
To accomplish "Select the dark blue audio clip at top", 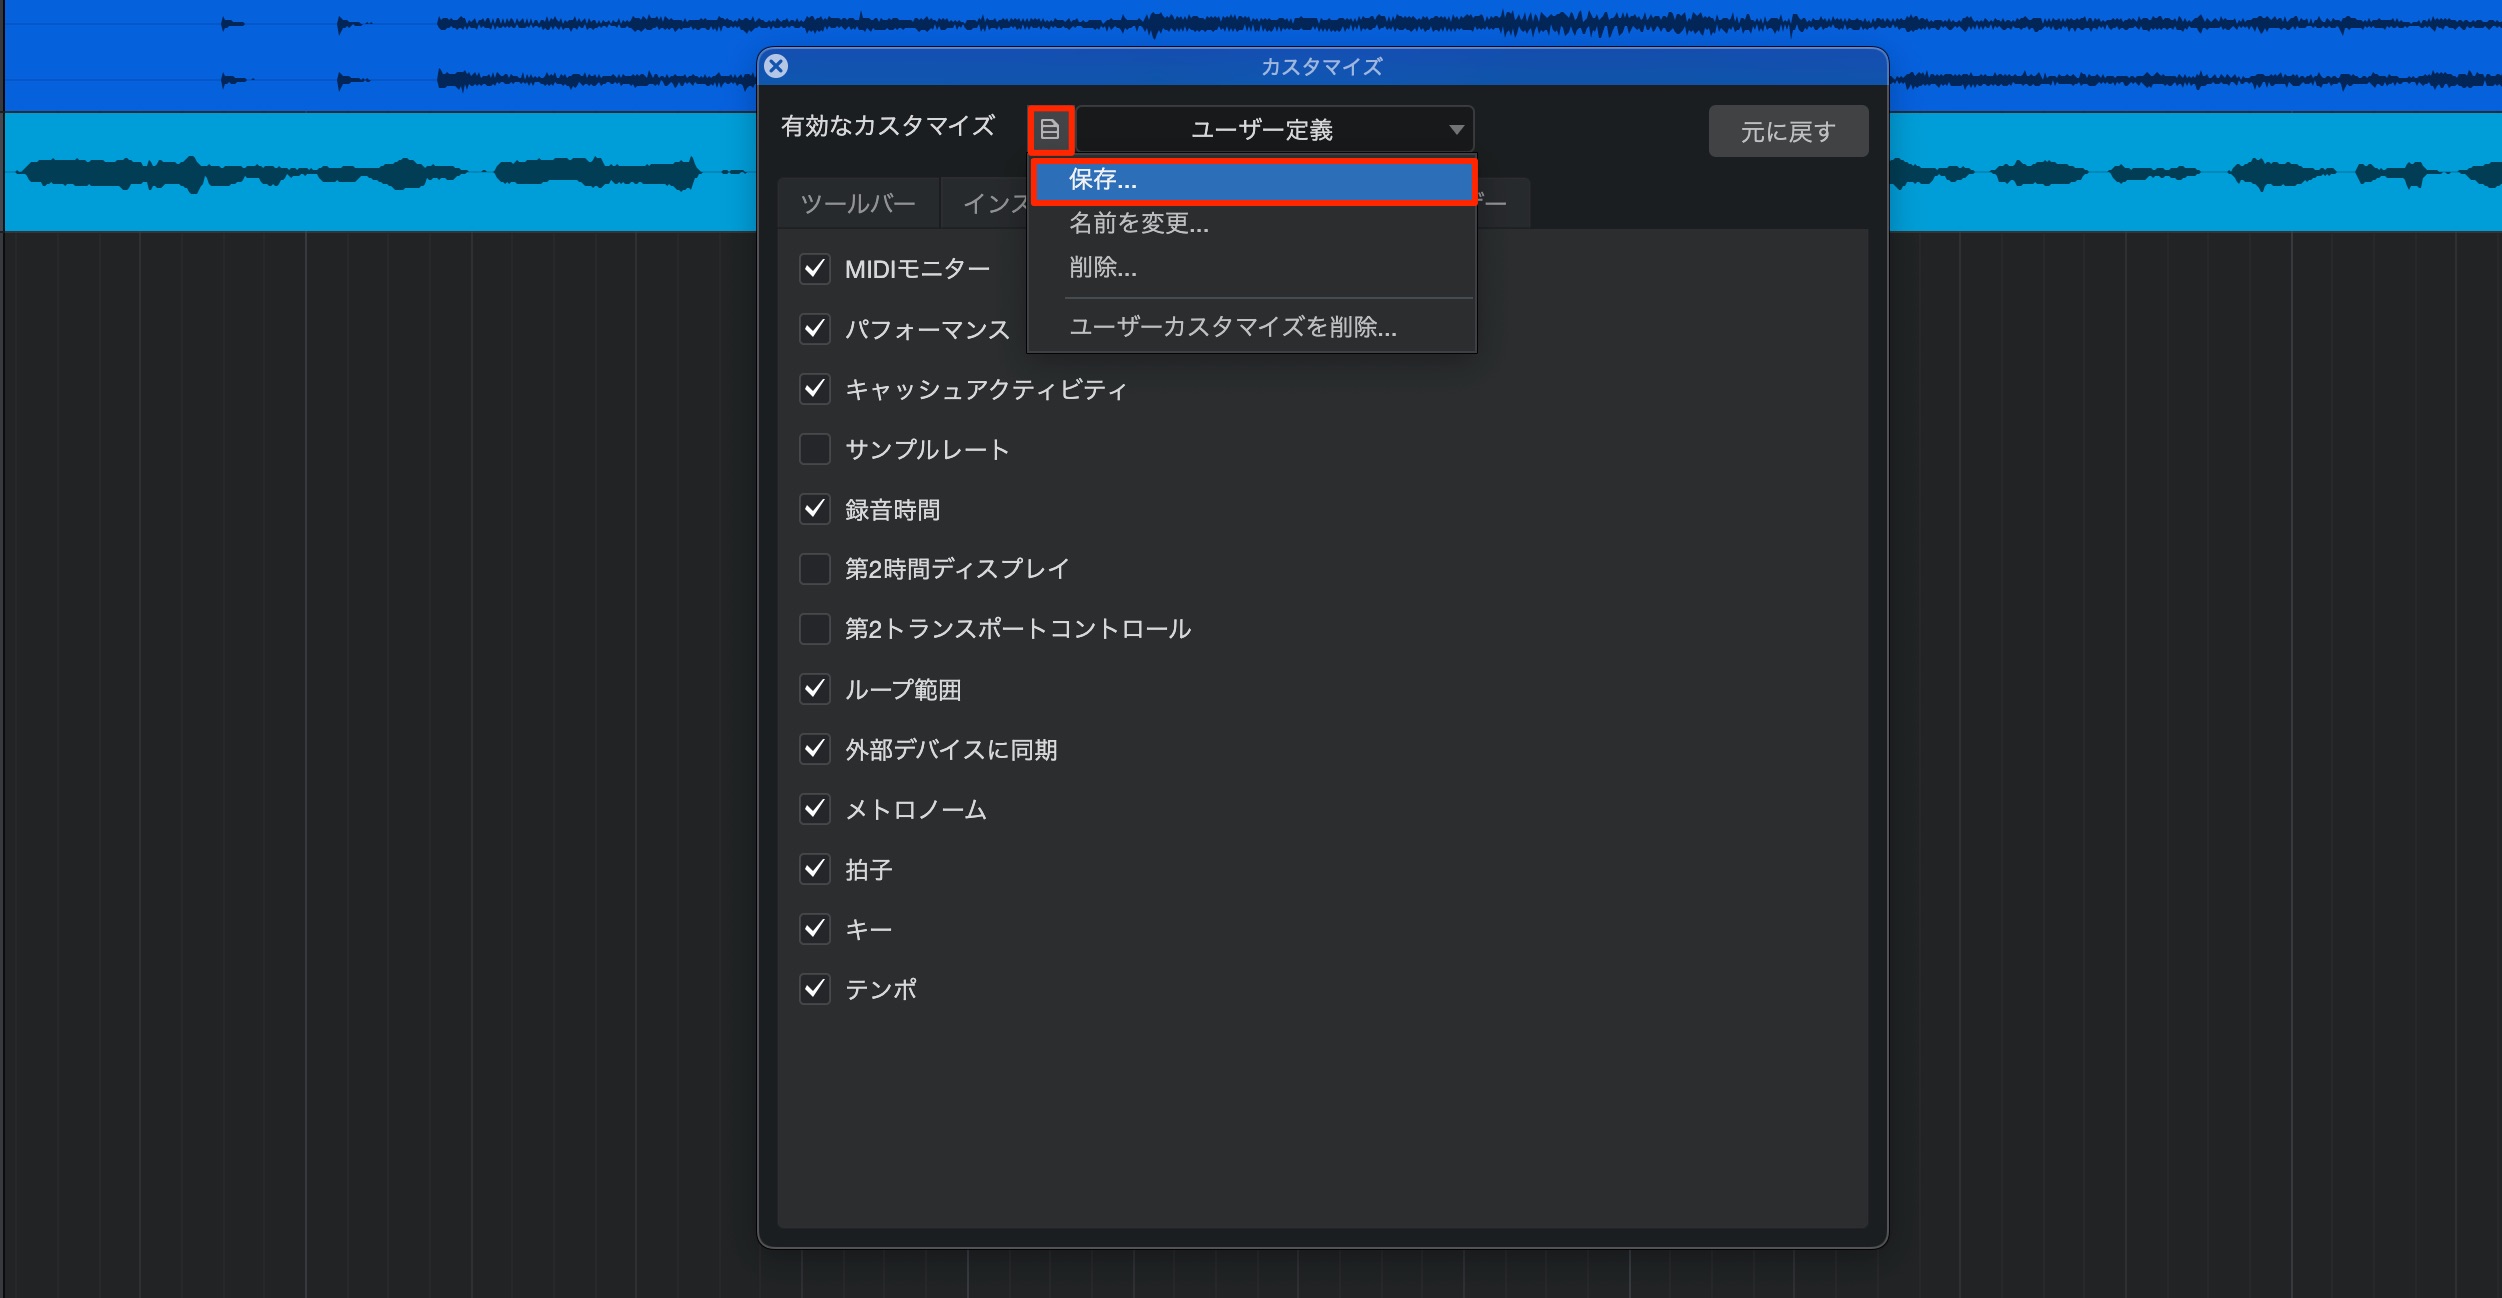I will [x=380, y=55].
